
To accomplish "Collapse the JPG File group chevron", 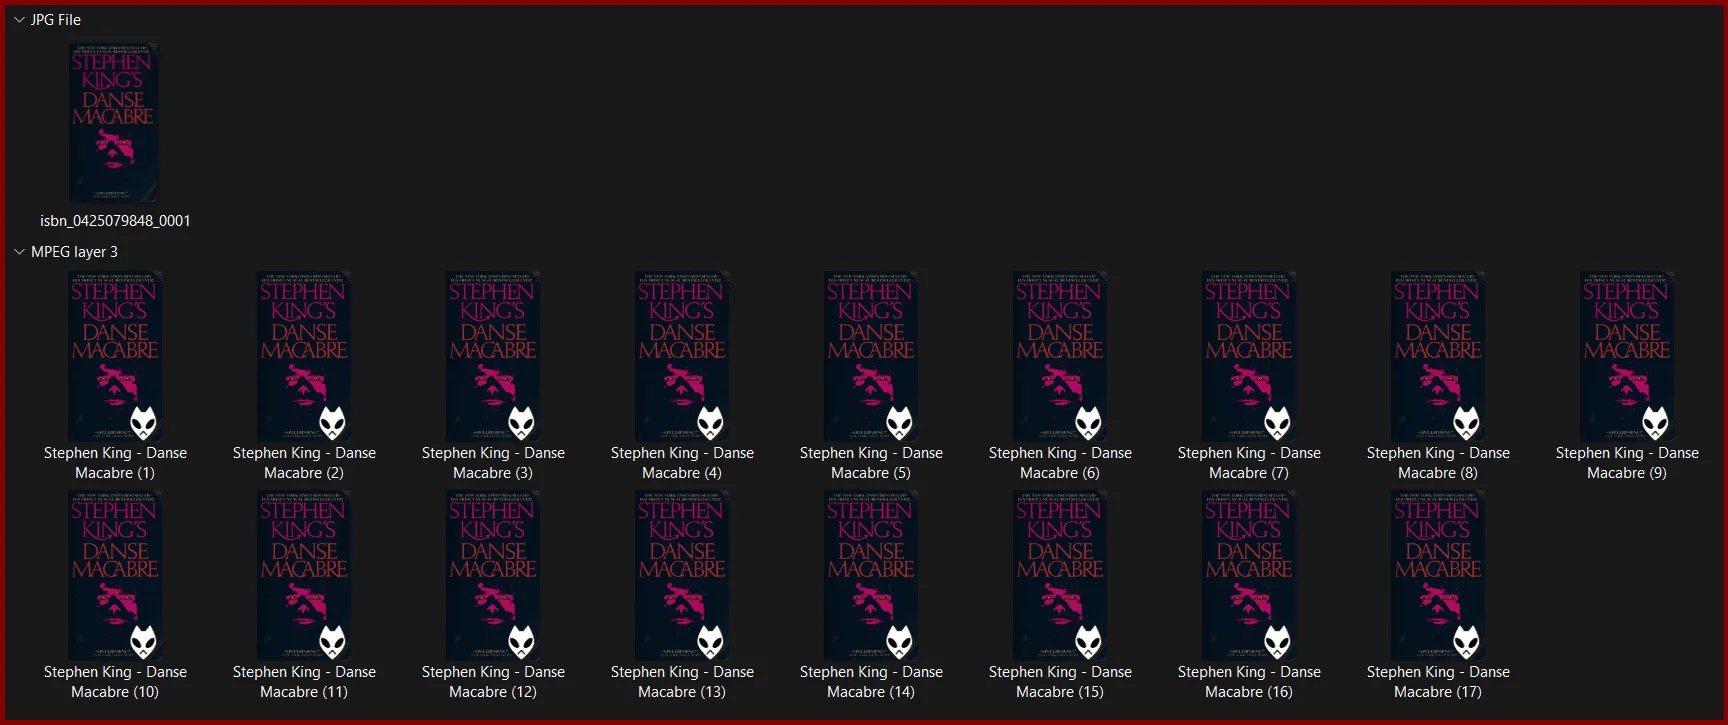I will click(x=19, y=20).
